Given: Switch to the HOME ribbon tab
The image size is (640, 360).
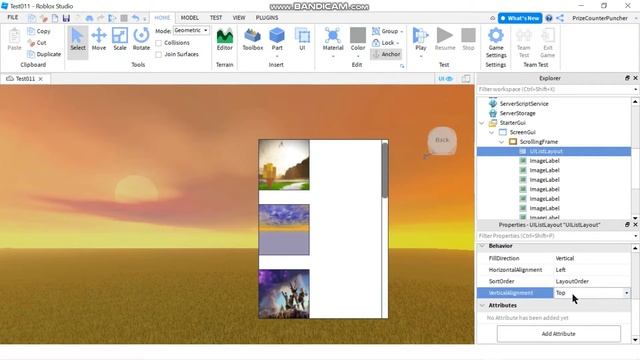Looking at the screenshot, I should [162, 18].
